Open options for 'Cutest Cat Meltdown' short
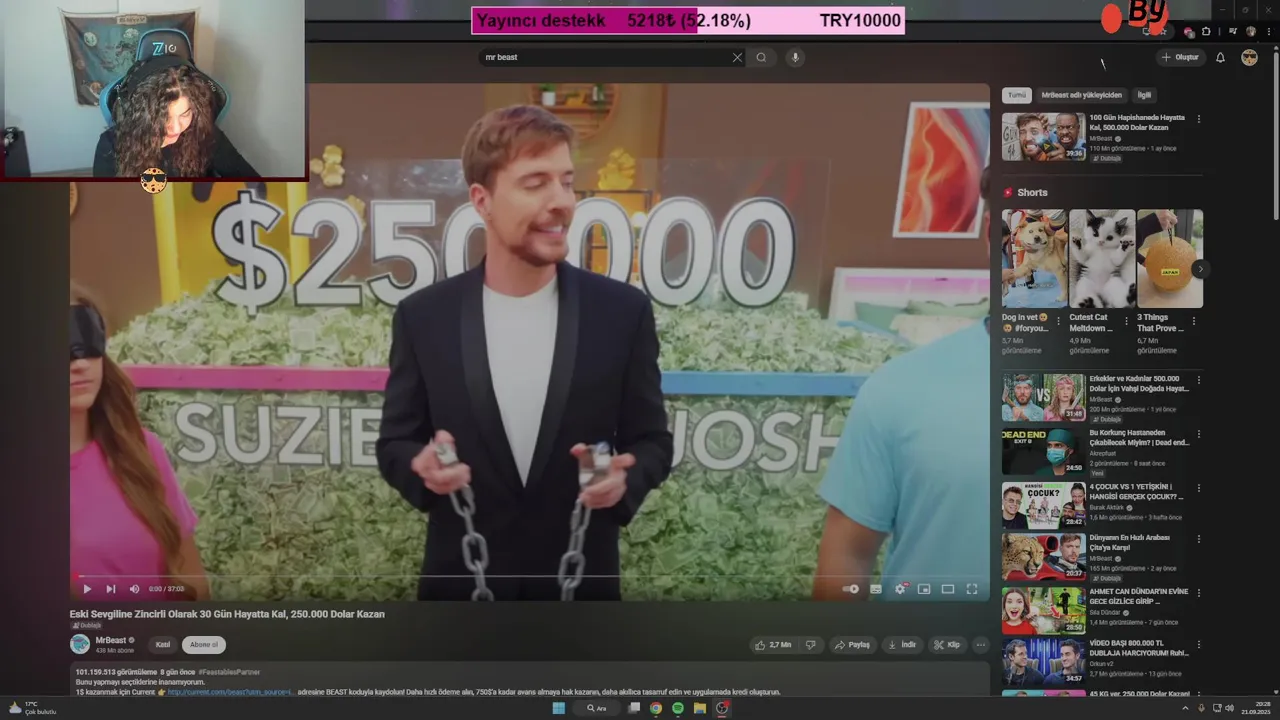Viewport: 1280px width, 720px height. click(x=1126, y=322)
